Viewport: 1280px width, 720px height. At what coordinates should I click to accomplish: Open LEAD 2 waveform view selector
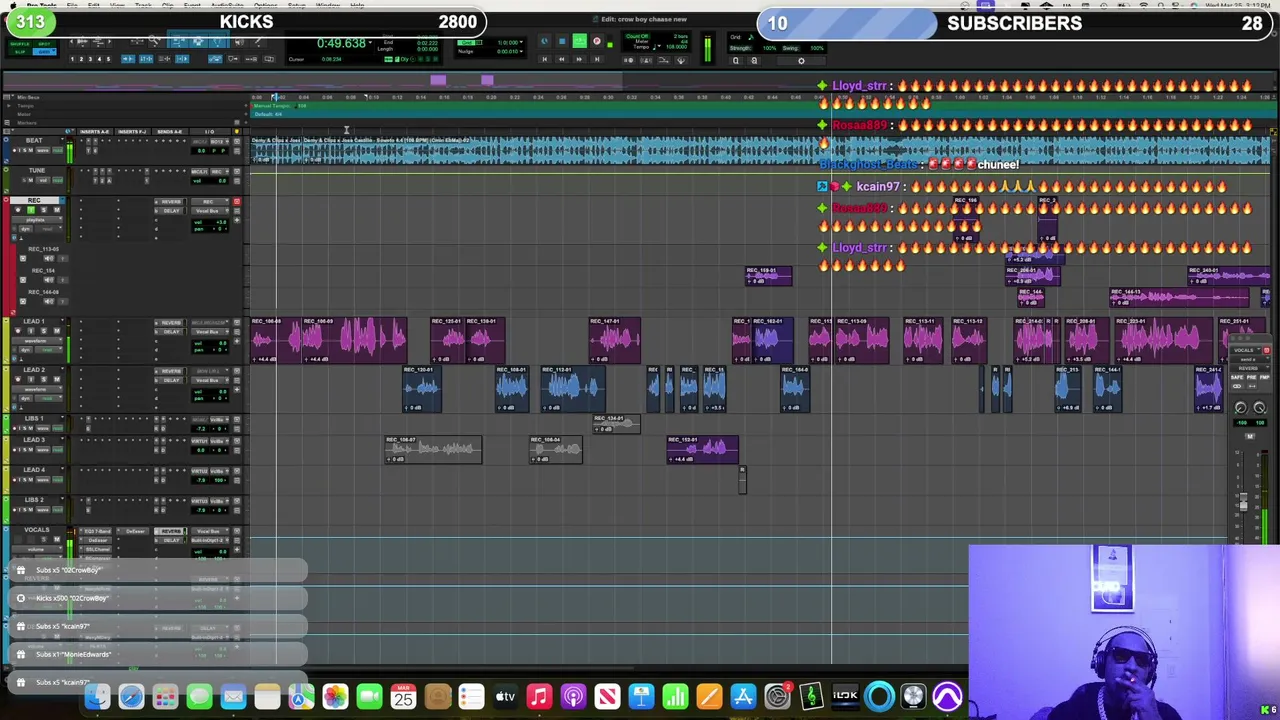tap(37, 389)
